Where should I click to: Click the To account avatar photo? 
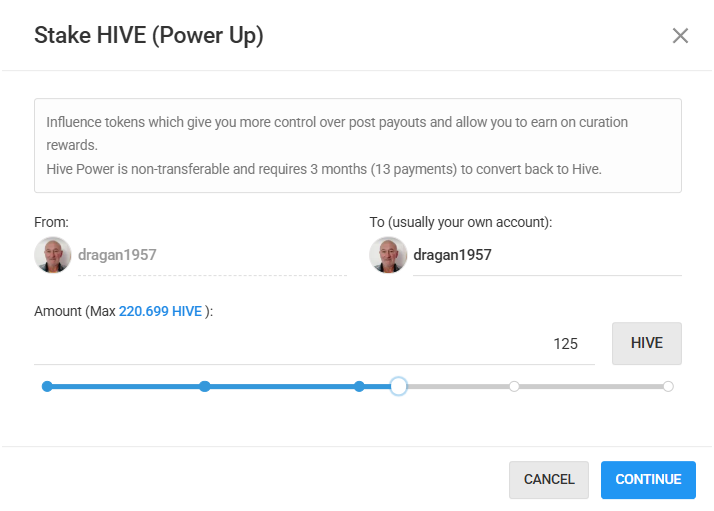coord(388,255)
